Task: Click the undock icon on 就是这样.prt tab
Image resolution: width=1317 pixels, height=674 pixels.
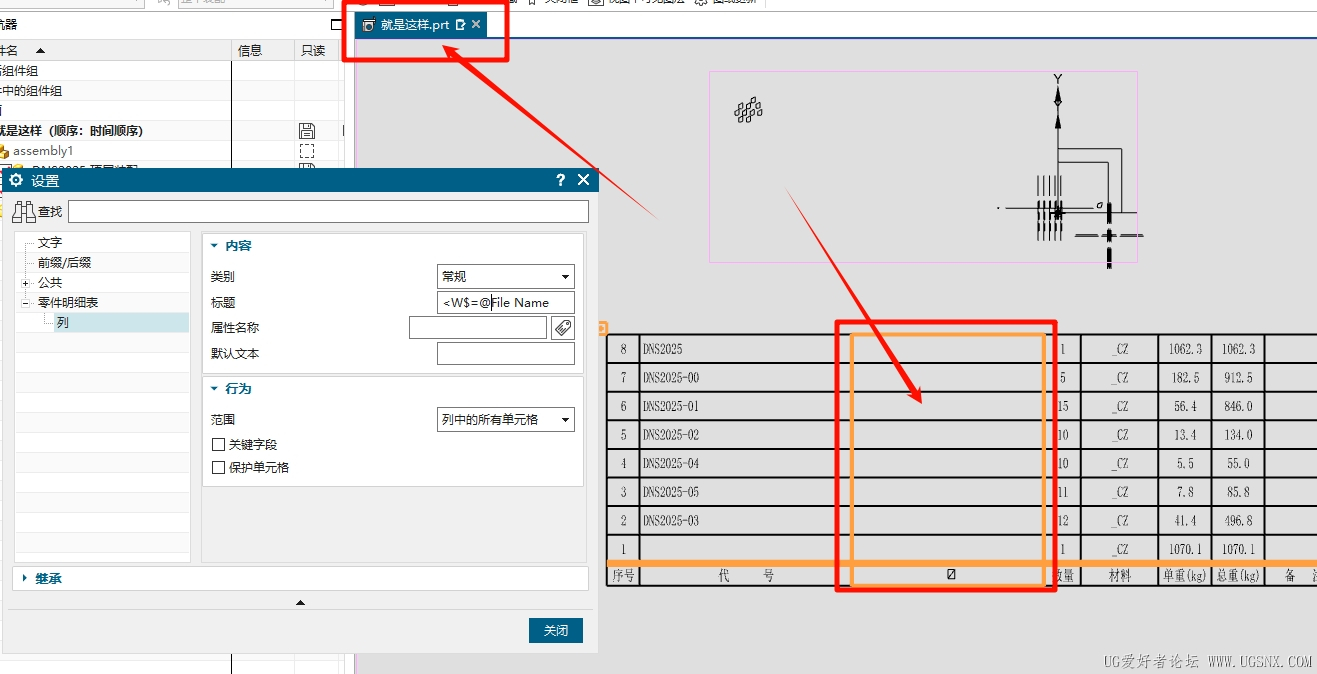Action: pos(460,25)
